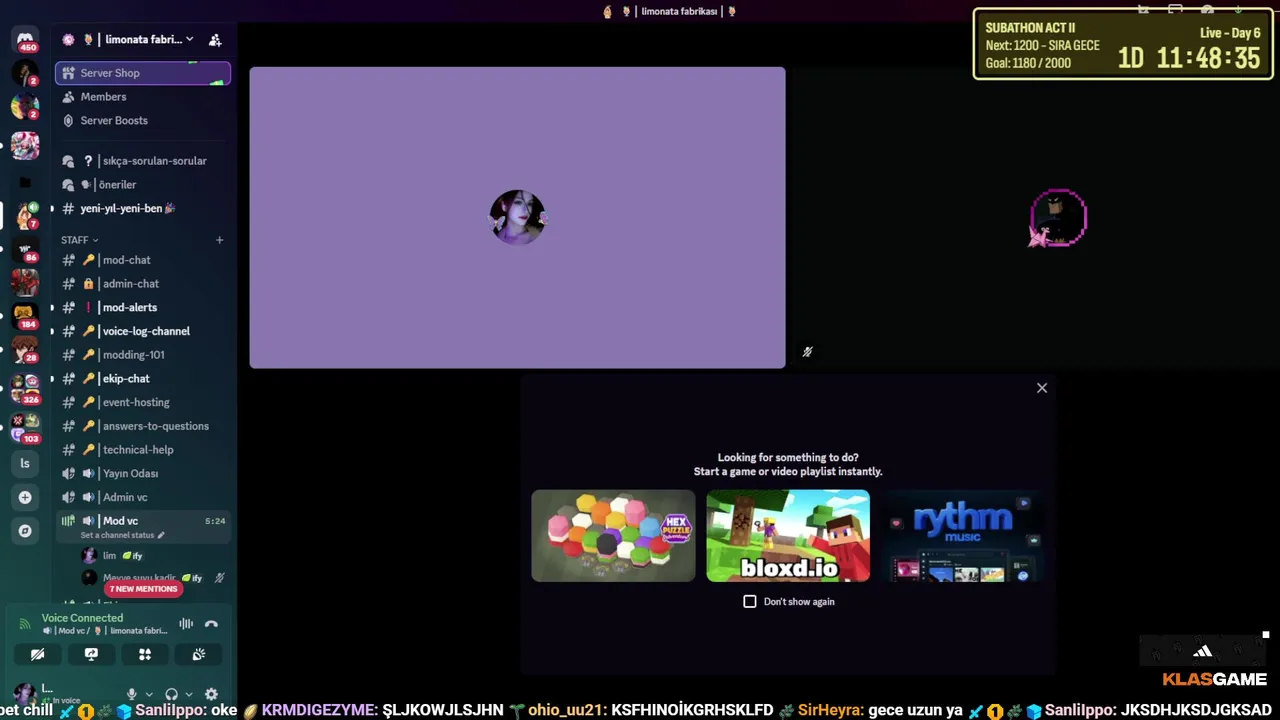Image resolution: width=1280 pixels, height=720 pixels.
Task: Open the server folder icon in server list
Action: pyautogui.click(x=25, y=182)
